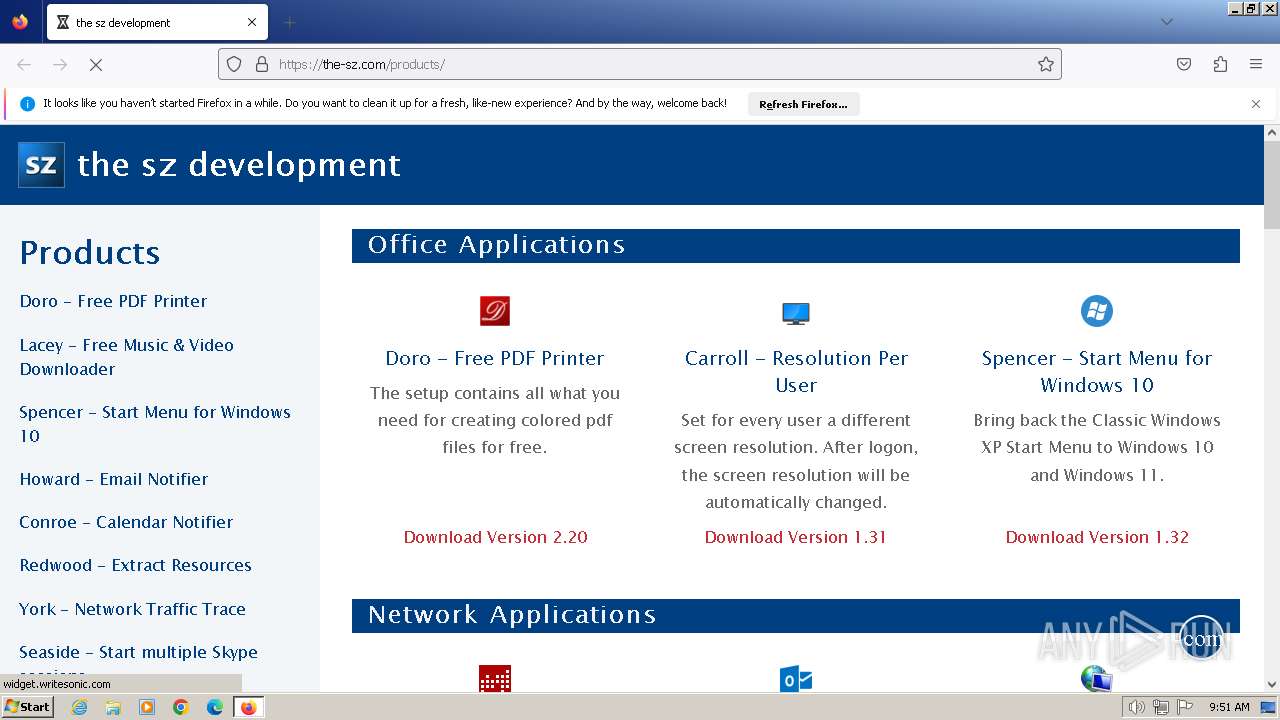1280x720 pixels.
Task: Select the sz development tab
Action: coord(156,22)
